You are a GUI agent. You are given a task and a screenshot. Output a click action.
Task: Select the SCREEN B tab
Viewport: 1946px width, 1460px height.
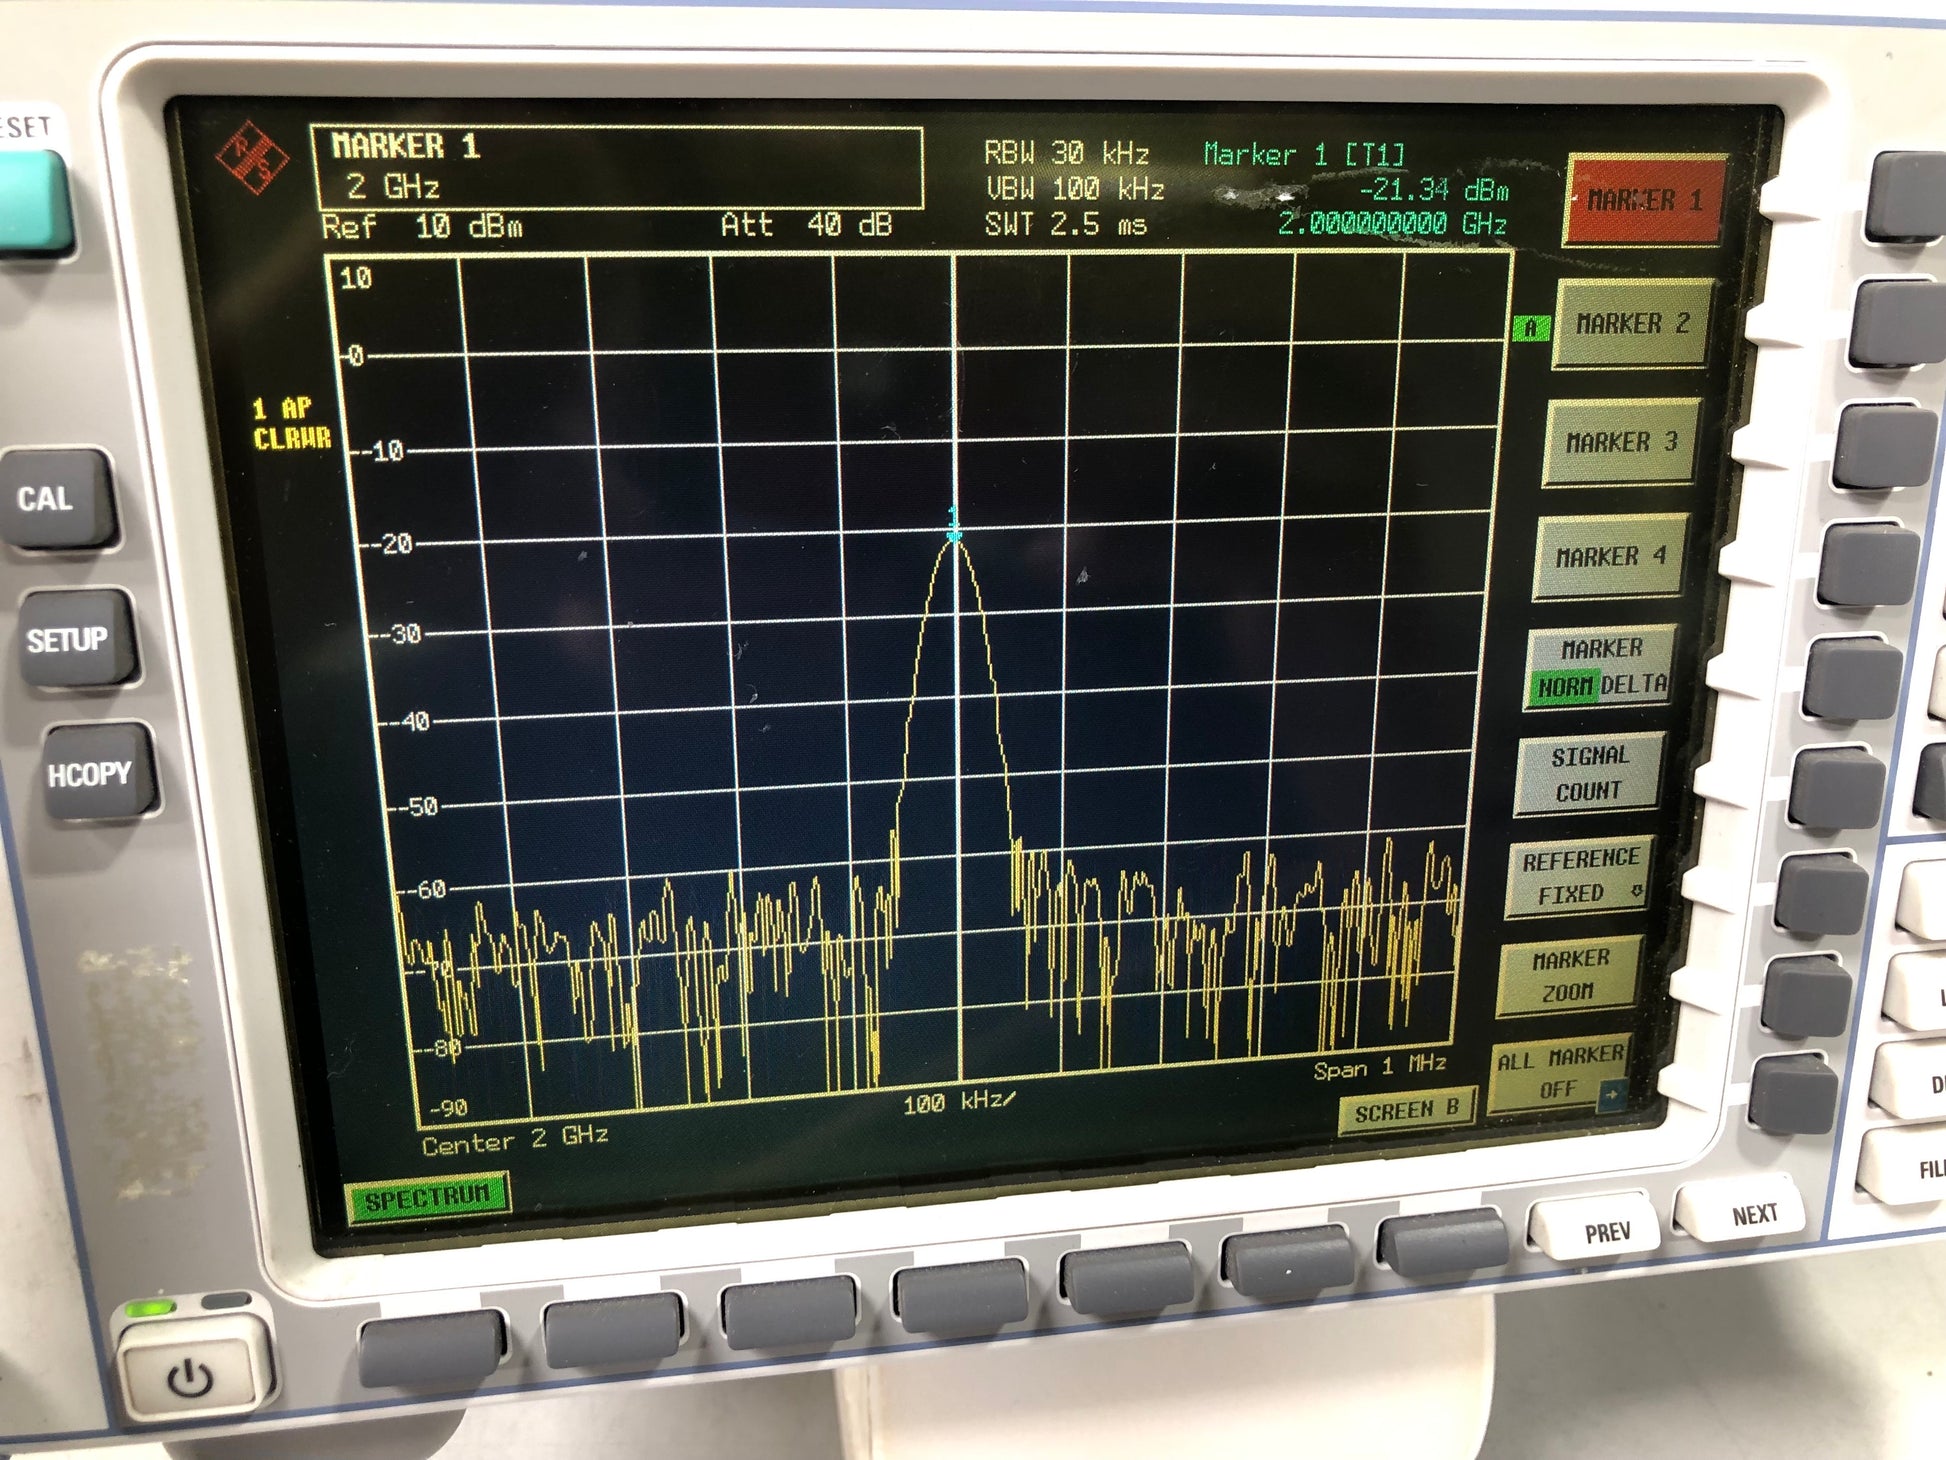(1407, 1111)
